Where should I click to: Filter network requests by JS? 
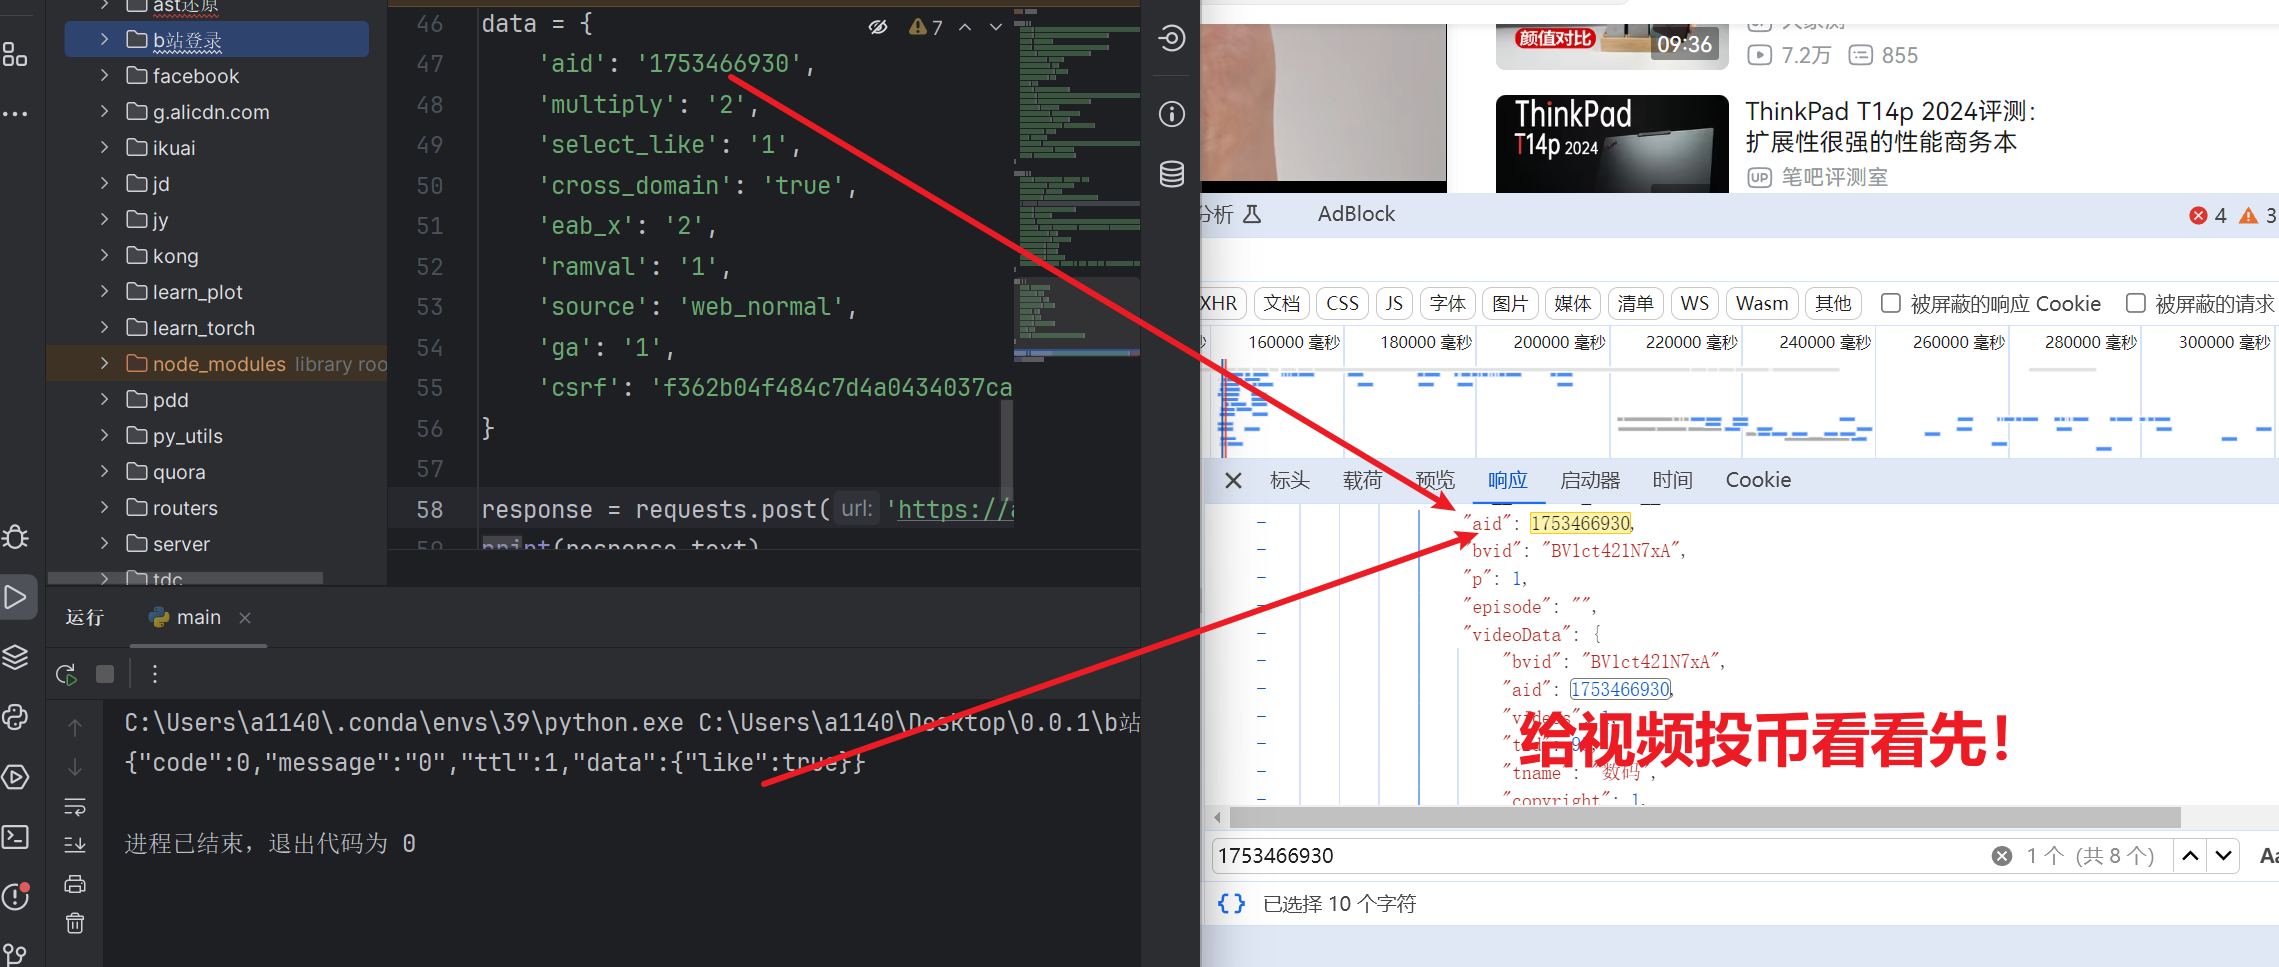pos(1394,304)
